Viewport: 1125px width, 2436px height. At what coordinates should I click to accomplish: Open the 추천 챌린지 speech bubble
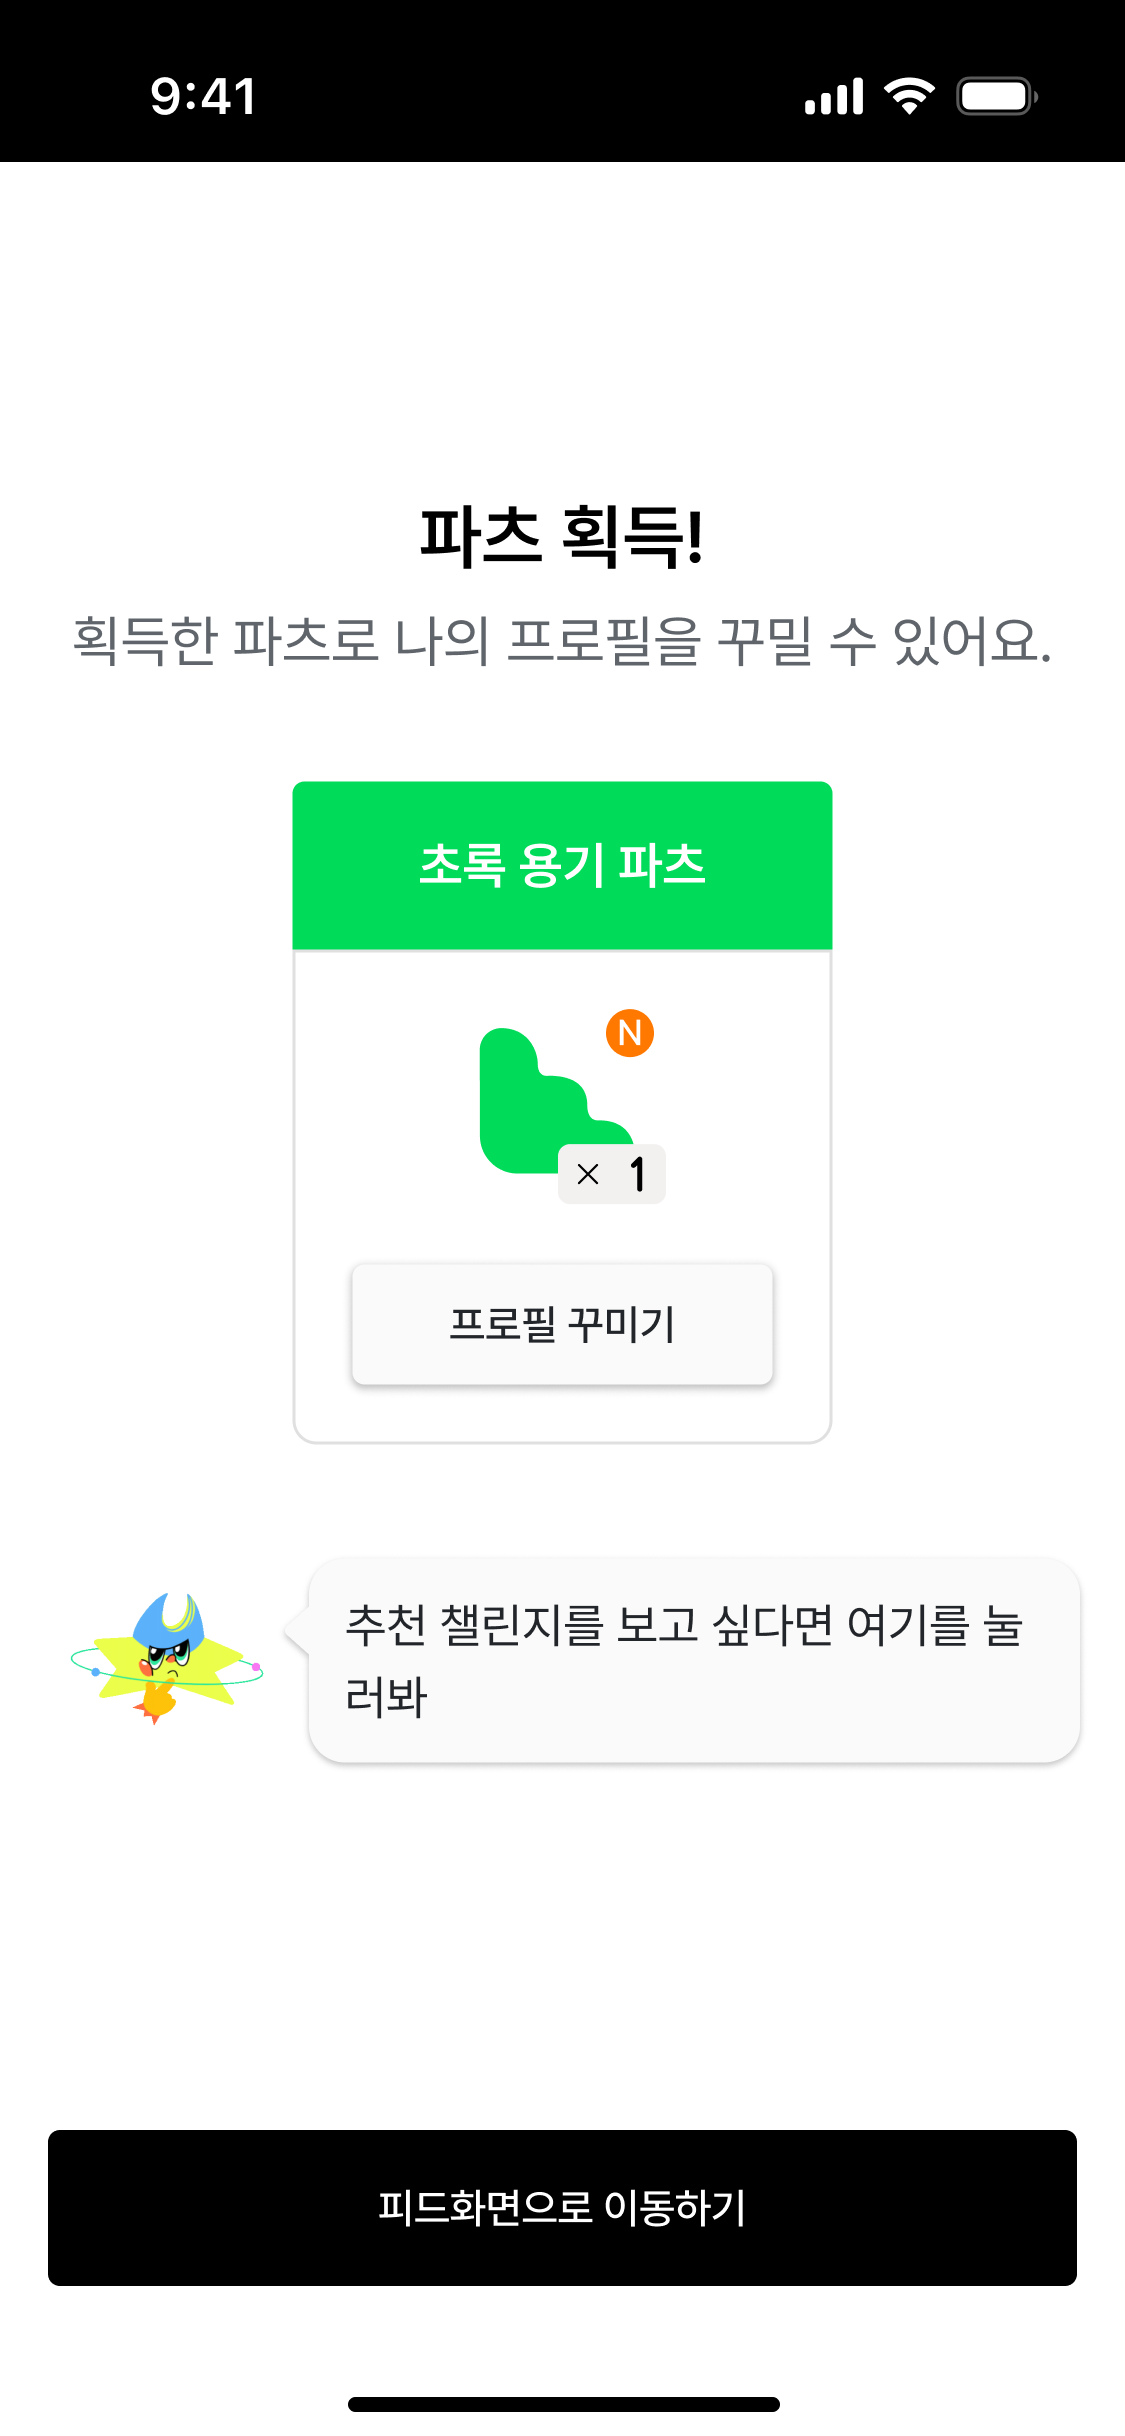pos(694,1660)
